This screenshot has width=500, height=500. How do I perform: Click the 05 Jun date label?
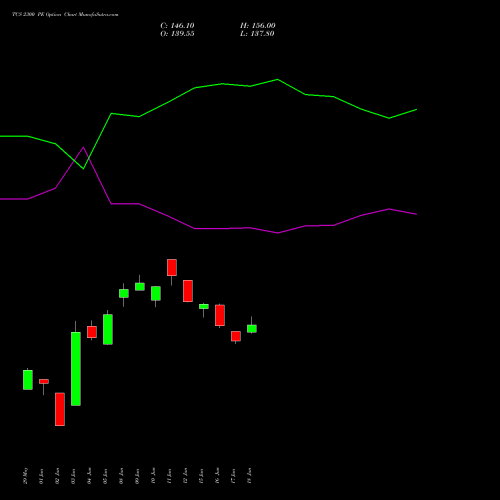(x=106, y=476)
